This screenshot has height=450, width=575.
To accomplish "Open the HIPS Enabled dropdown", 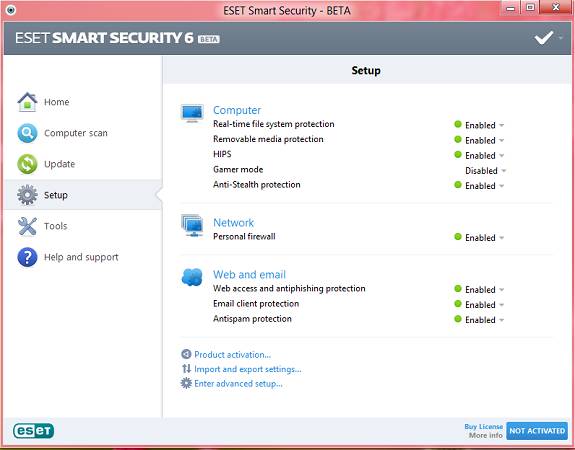I will pos(484,156).
